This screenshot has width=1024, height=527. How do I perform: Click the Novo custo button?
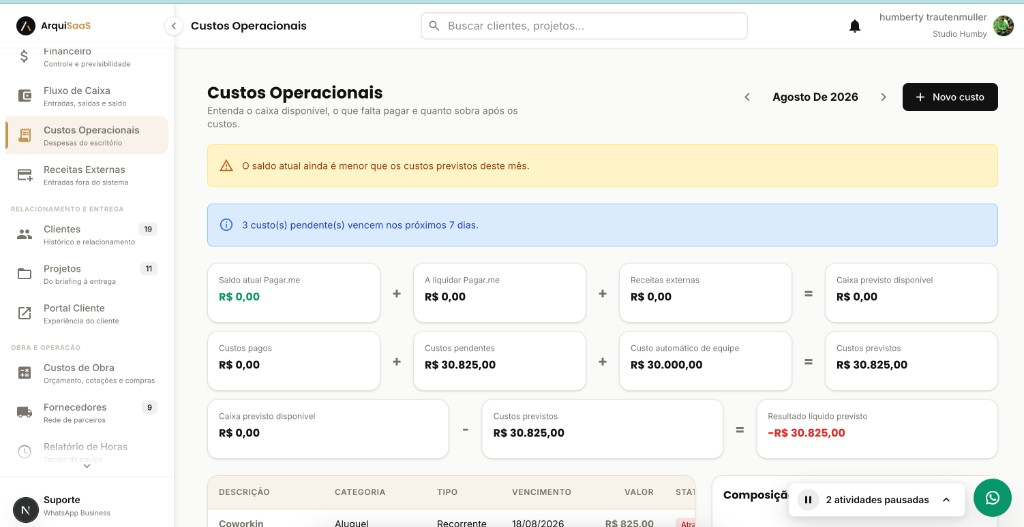(950, 97)
